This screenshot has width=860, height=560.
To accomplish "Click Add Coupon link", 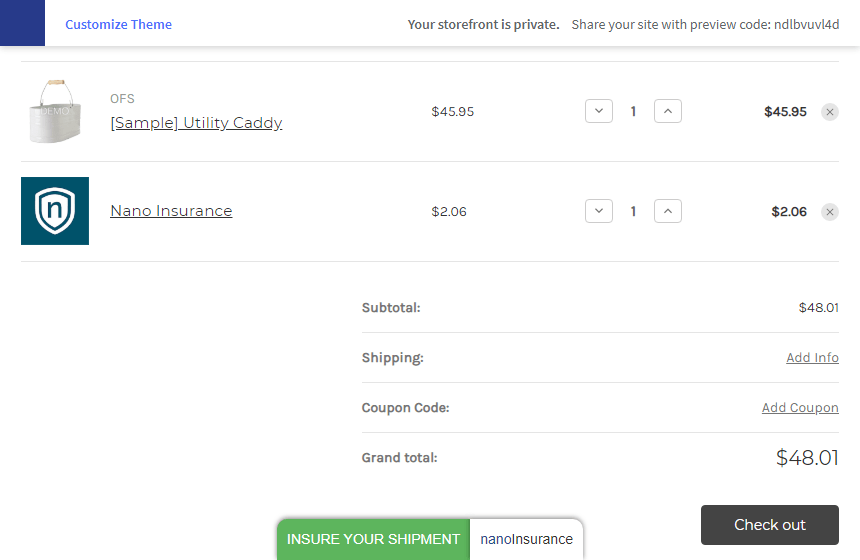I will (x=800, y=408).
